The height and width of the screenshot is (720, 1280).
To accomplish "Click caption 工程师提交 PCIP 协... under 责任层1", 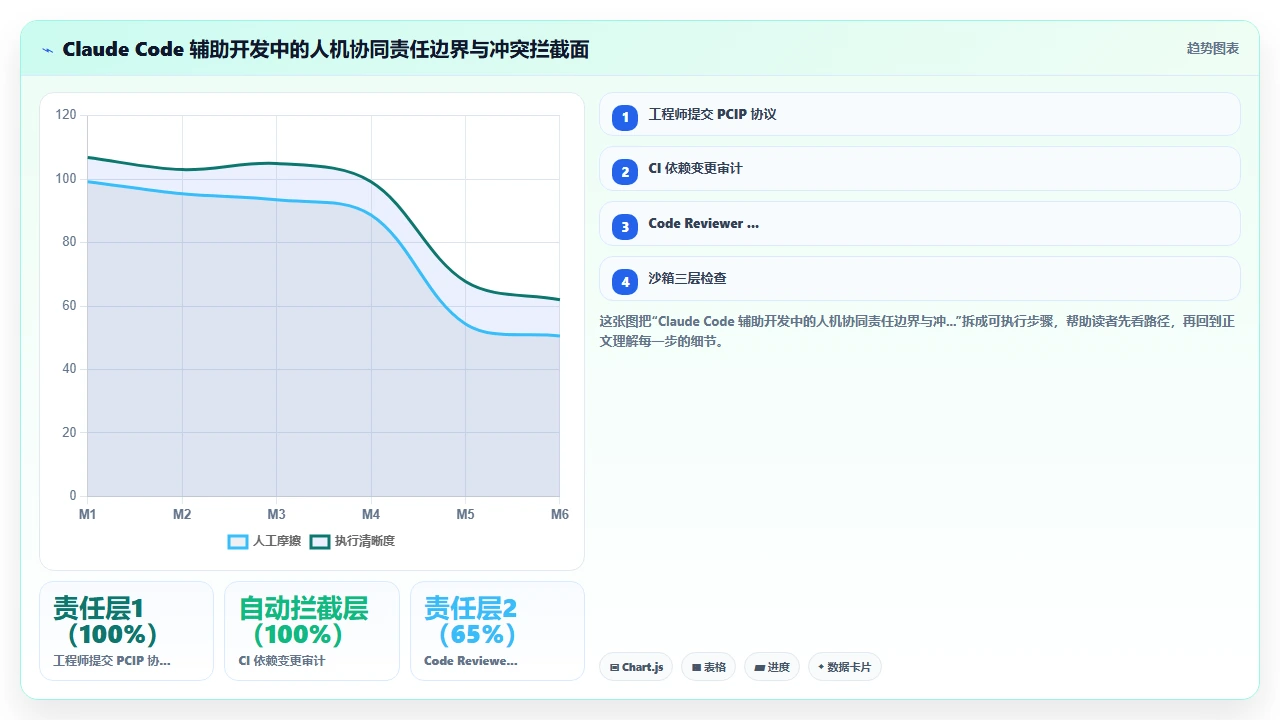I will [x=112, y=661].
